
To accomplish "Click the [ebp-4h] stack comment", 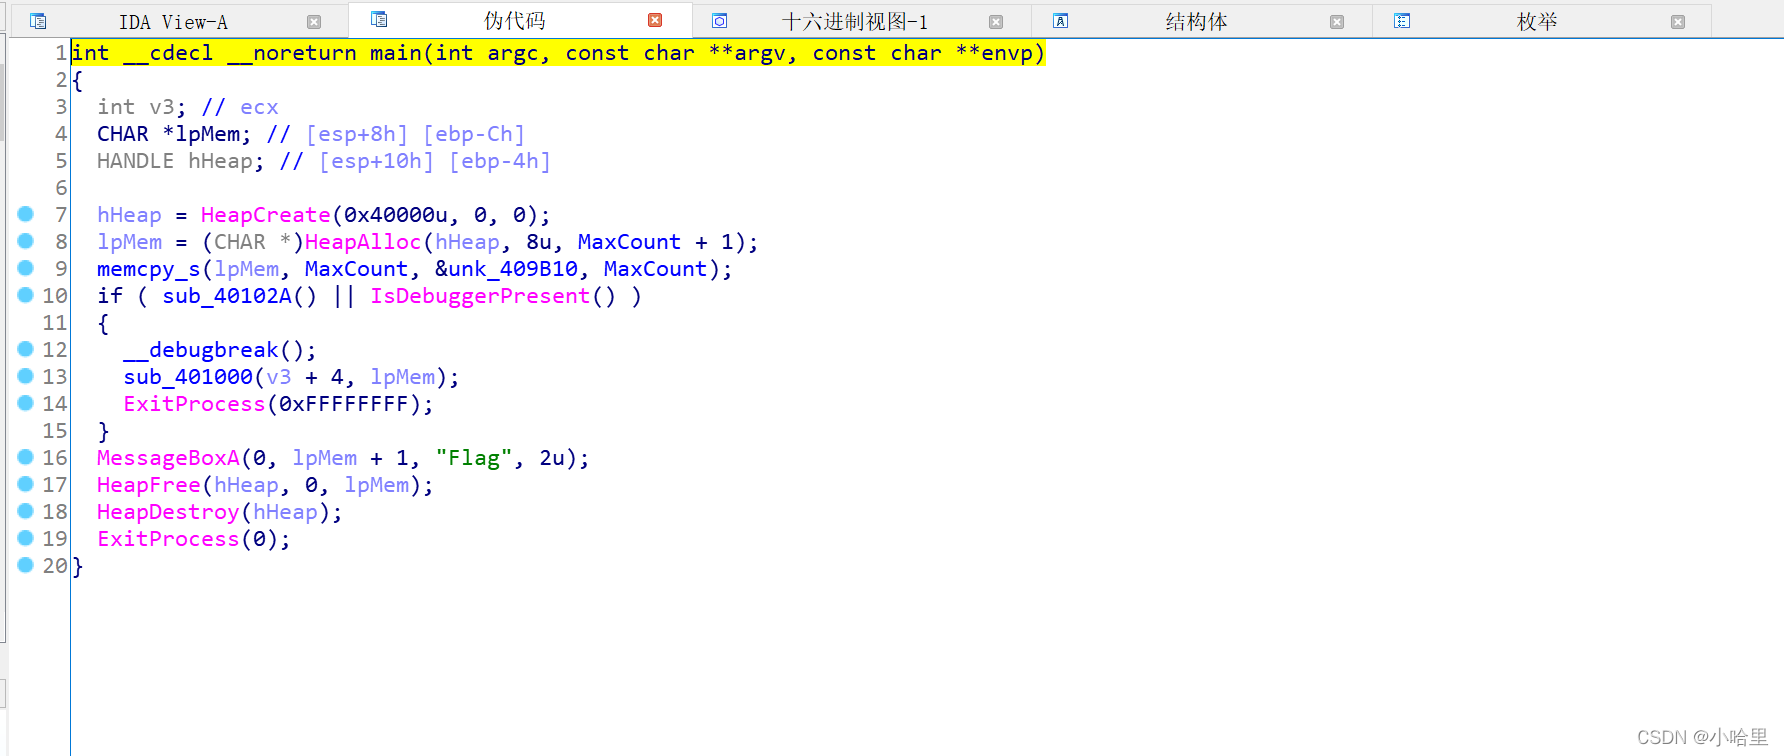I will pos(500,161).
